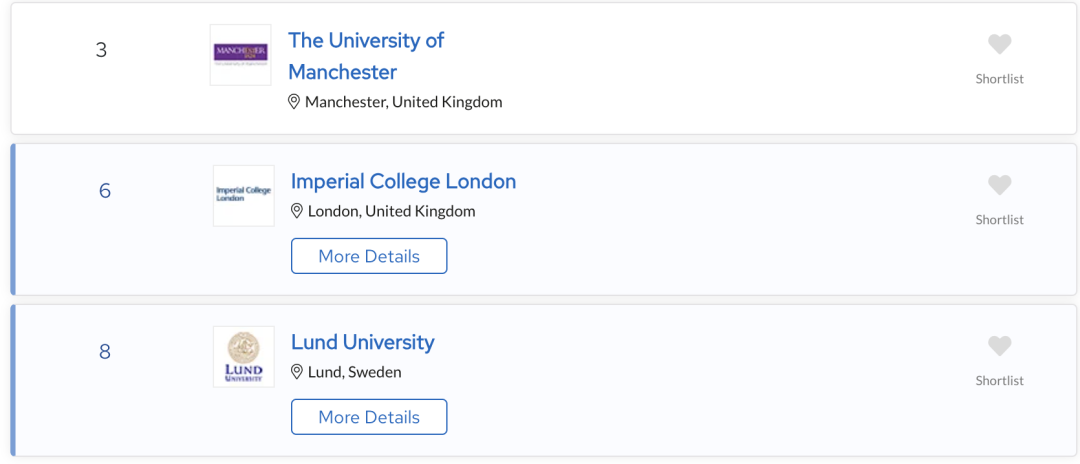Click the location pin next to London, United Kingdom

click(x=297, y=211)
